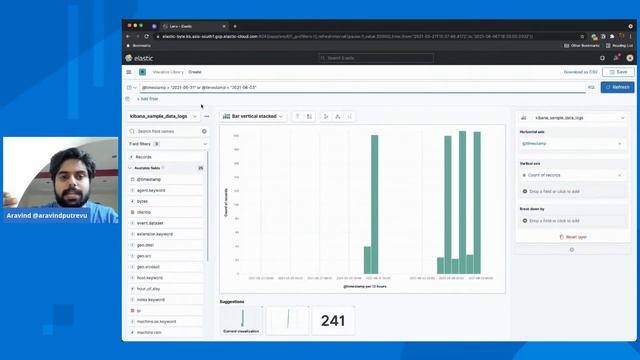
Task: Select the hour_of_day field
Action: pyautogui.click(x=166, y=289)
